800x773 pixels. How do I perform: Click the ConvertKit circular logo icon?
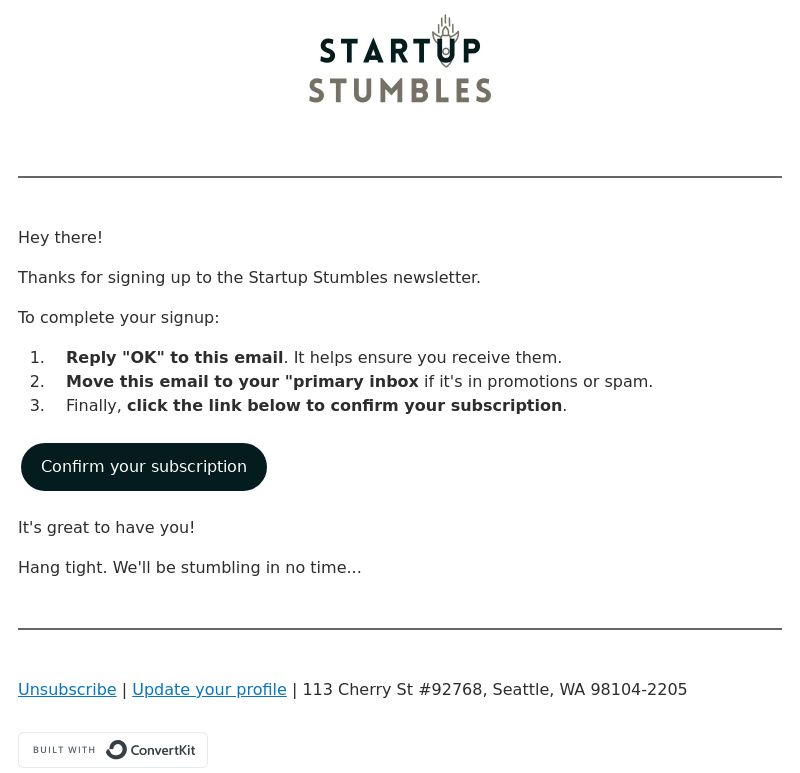(x=116, y=750)
